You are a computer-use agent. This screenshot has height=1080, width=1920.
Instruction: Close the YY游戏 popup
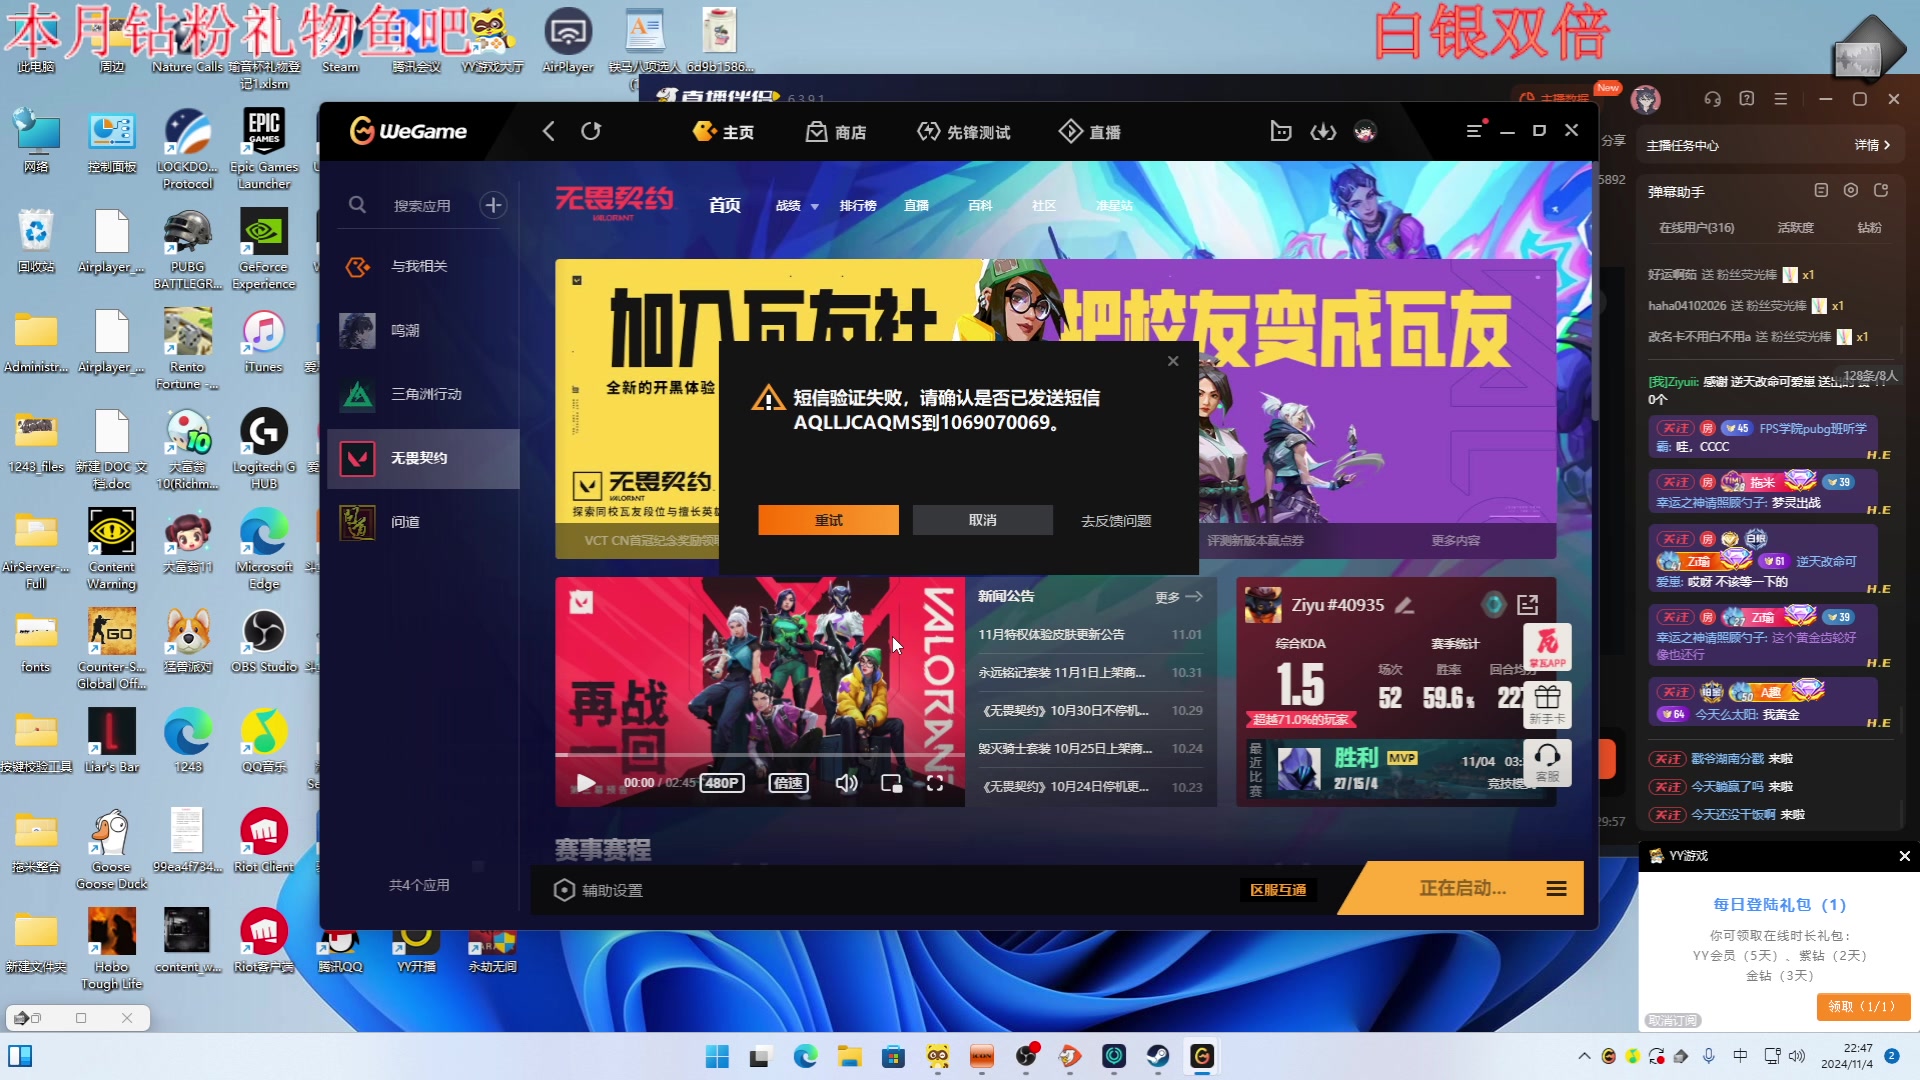tap(1904, 856)
